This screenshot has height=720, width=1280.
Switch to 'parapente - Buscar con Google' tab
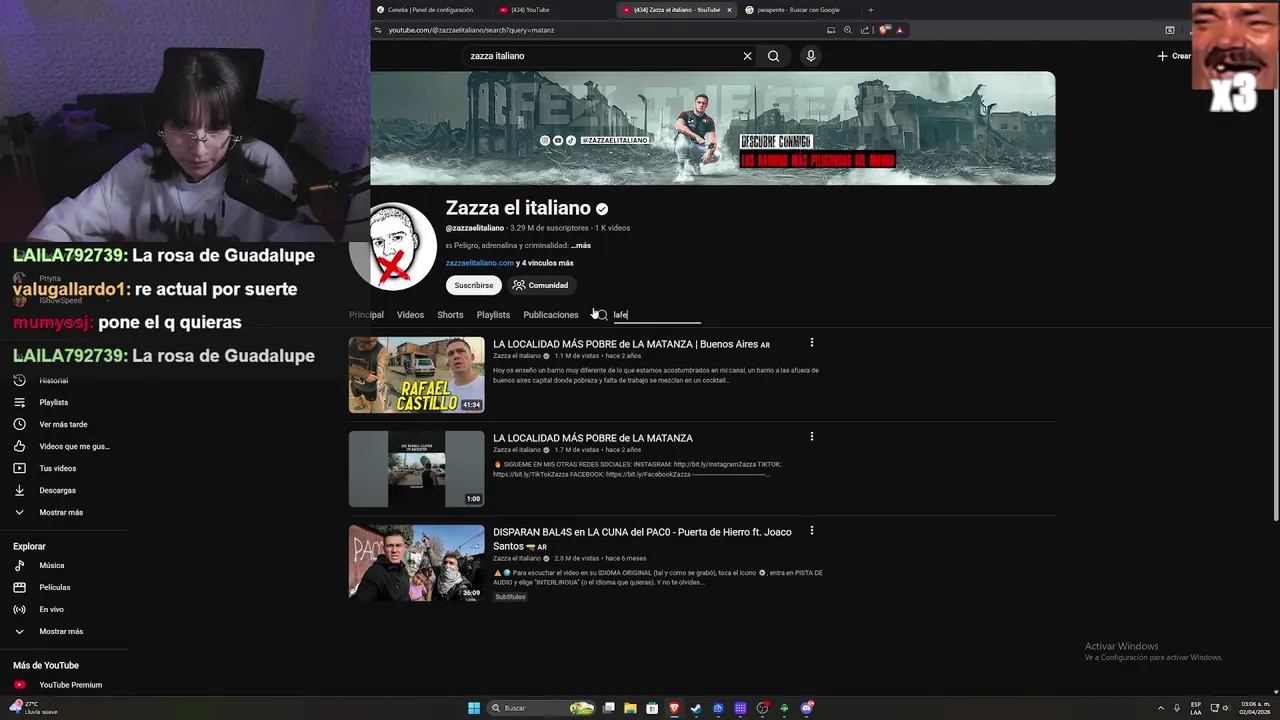[x=798, y=10]
